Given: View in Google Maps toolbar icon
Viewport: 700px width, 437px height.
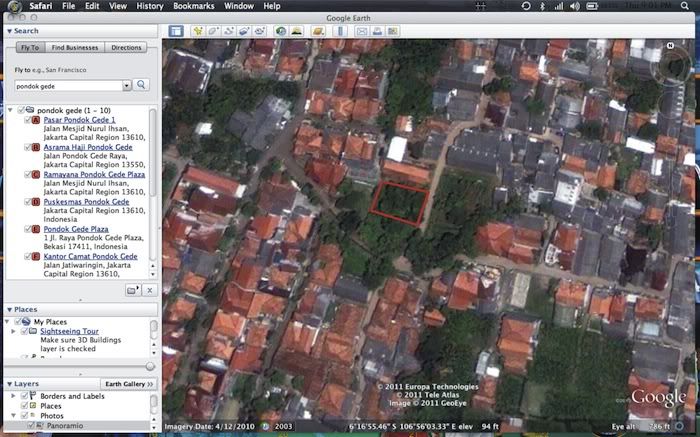Looking at the screenshot, I should tap(392, 31).
